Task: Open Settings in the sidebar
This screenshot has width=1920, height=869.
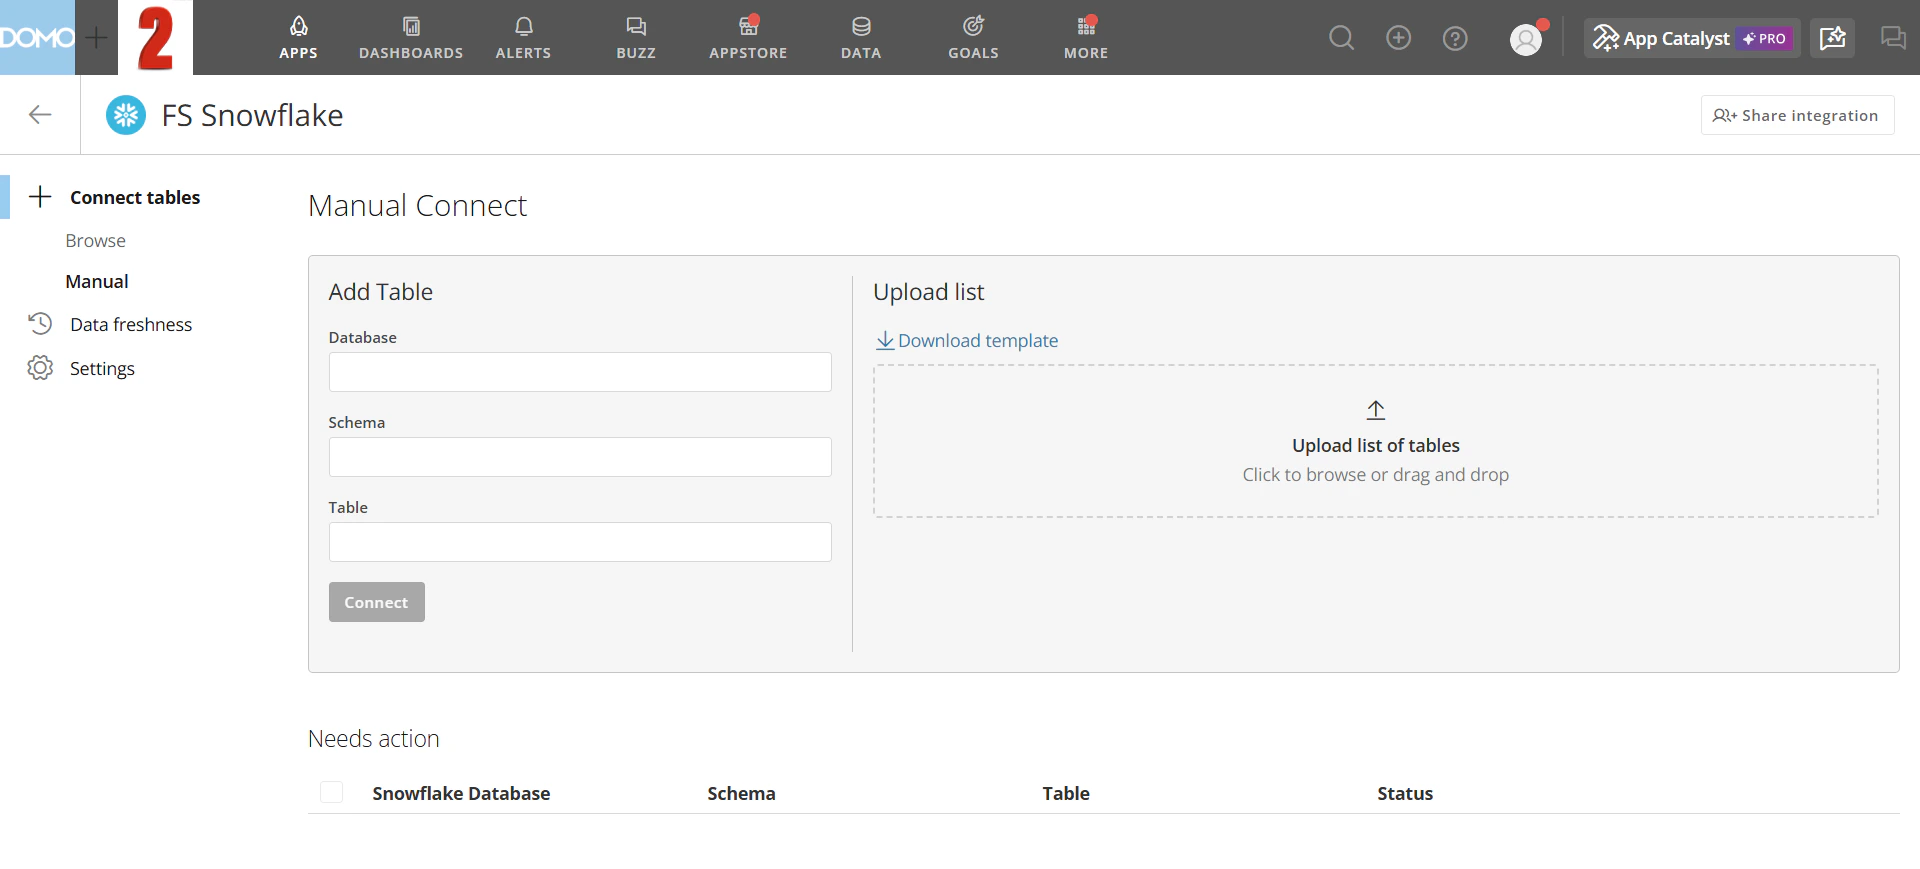Action: coord(102,368)
